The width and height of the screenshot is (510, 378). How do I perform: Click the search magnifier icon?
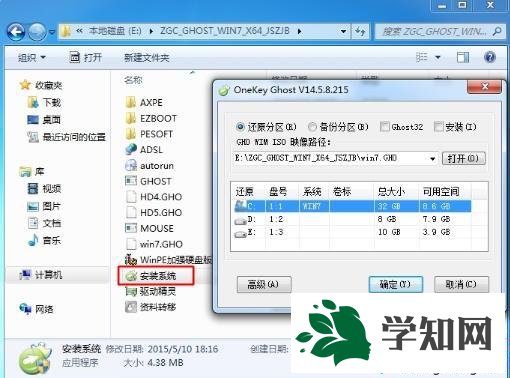(x=497, y=32)
